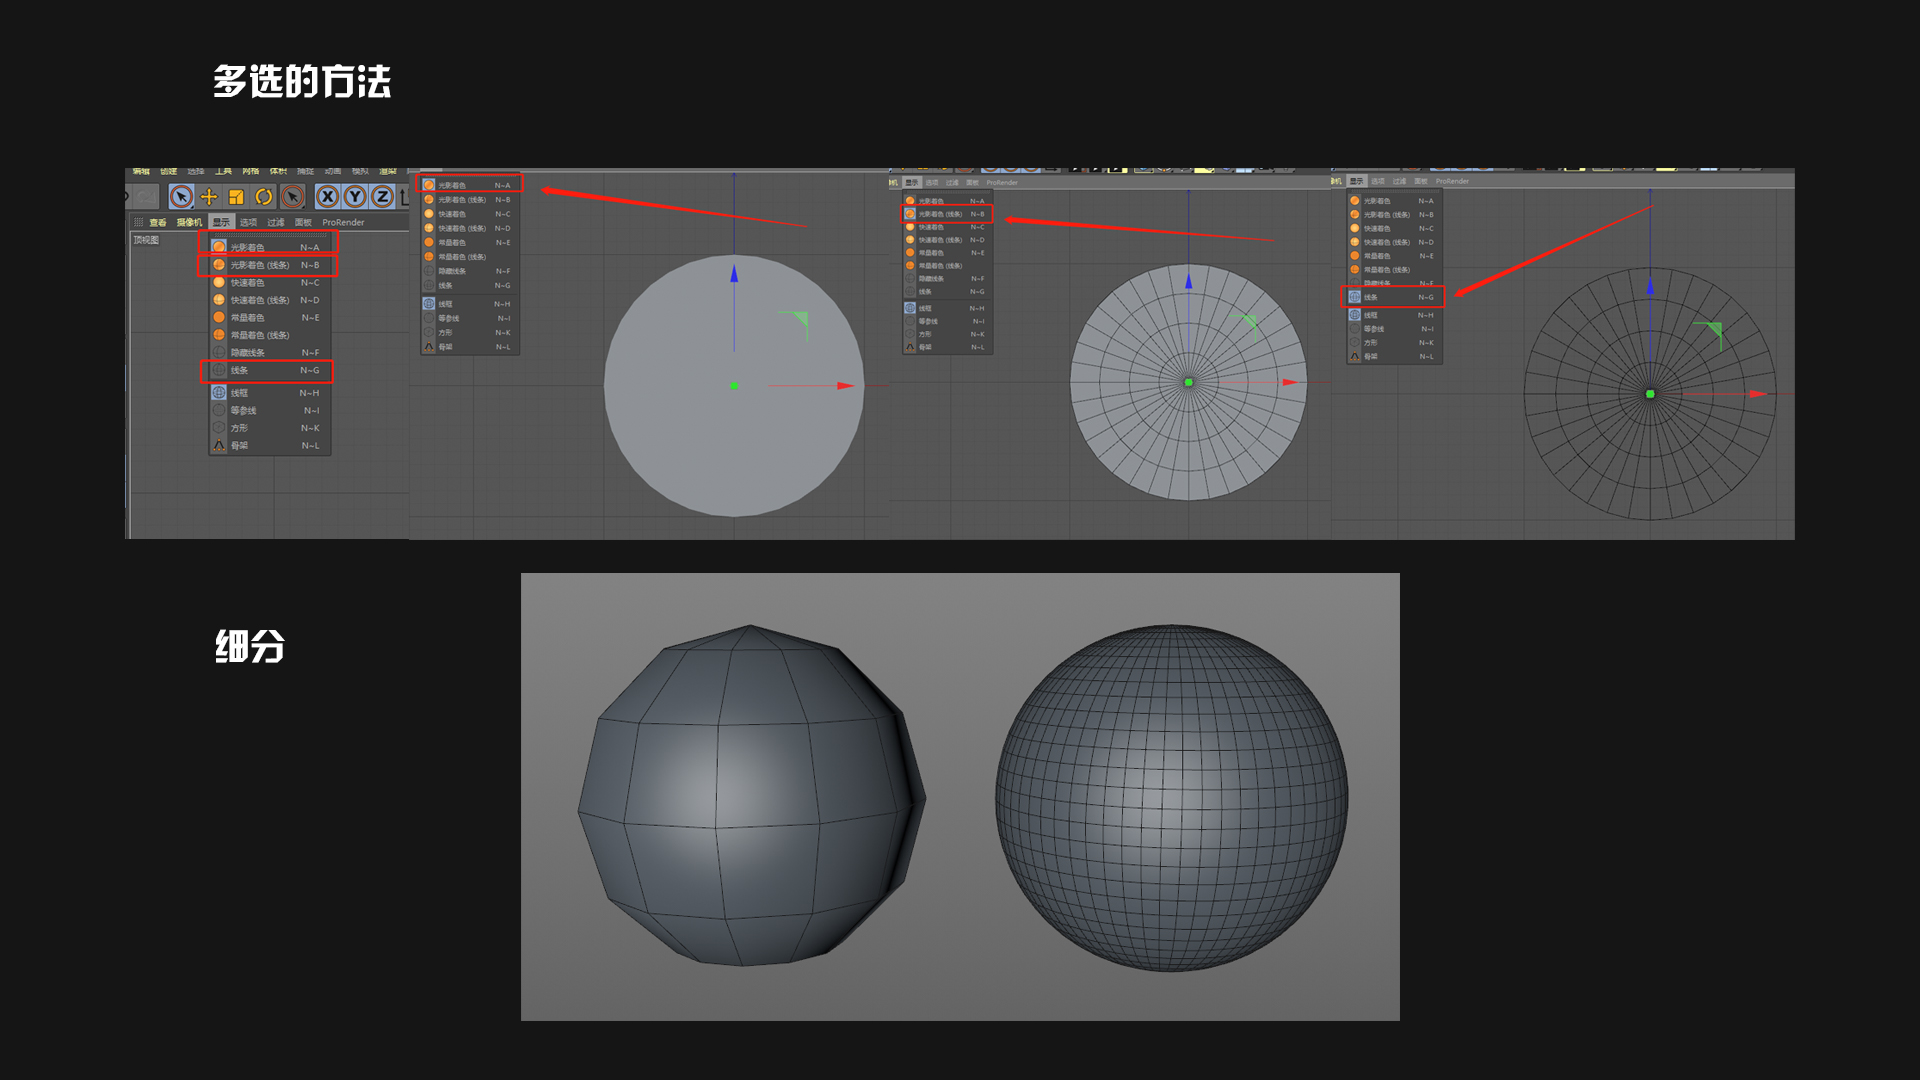Click the green center point on solid sphere

click(x=734, y=386)
